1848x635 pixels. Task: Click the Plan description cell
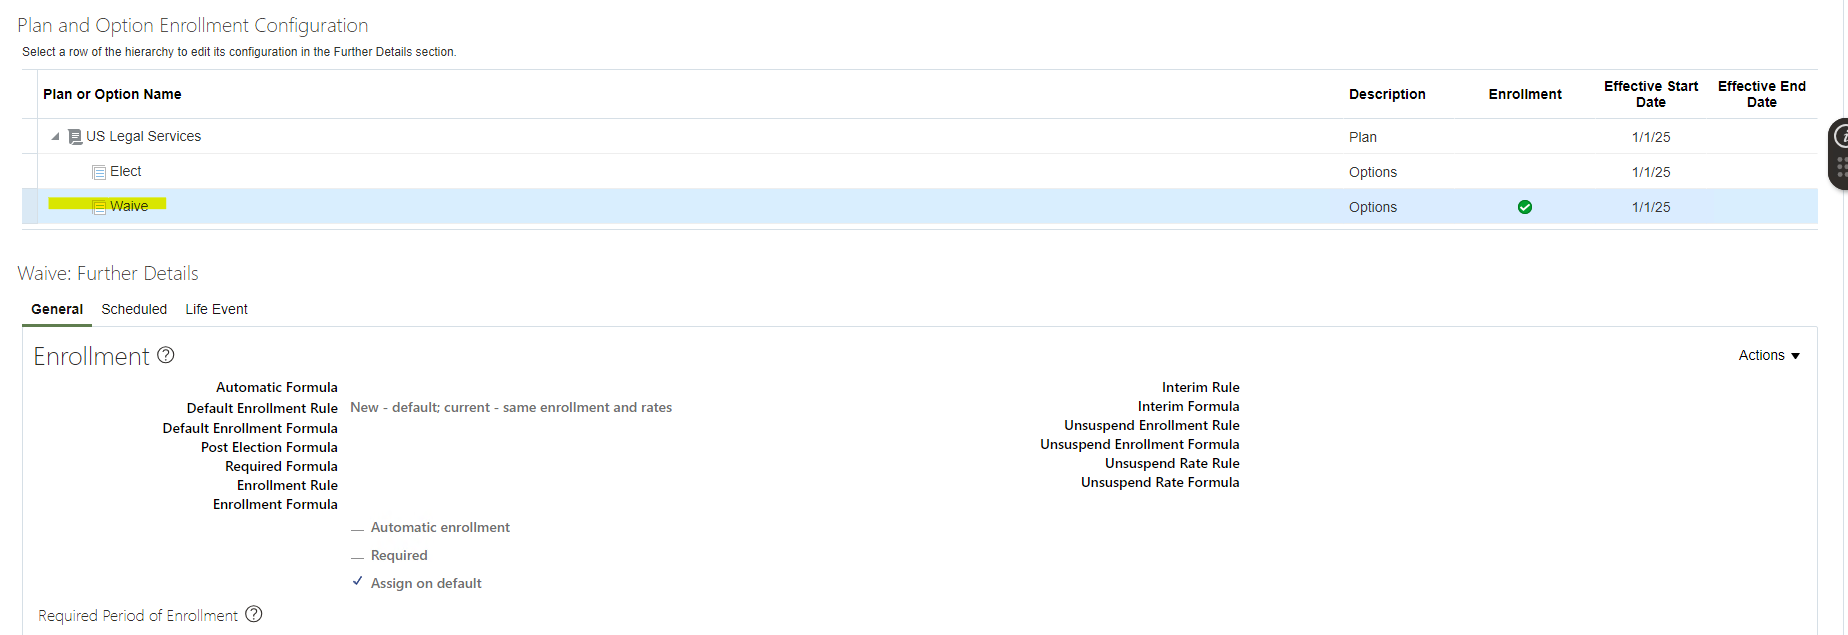1363,137
